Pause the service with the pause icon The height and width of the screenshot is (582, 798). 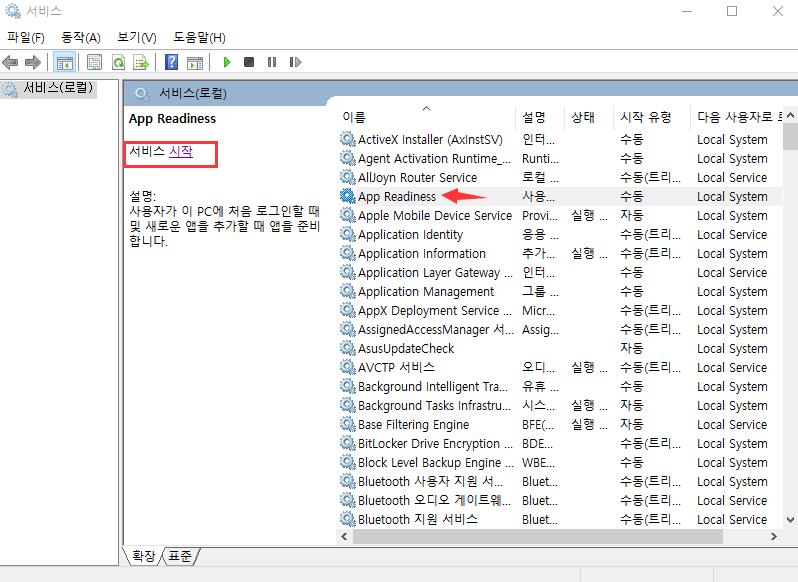[272, 62]
